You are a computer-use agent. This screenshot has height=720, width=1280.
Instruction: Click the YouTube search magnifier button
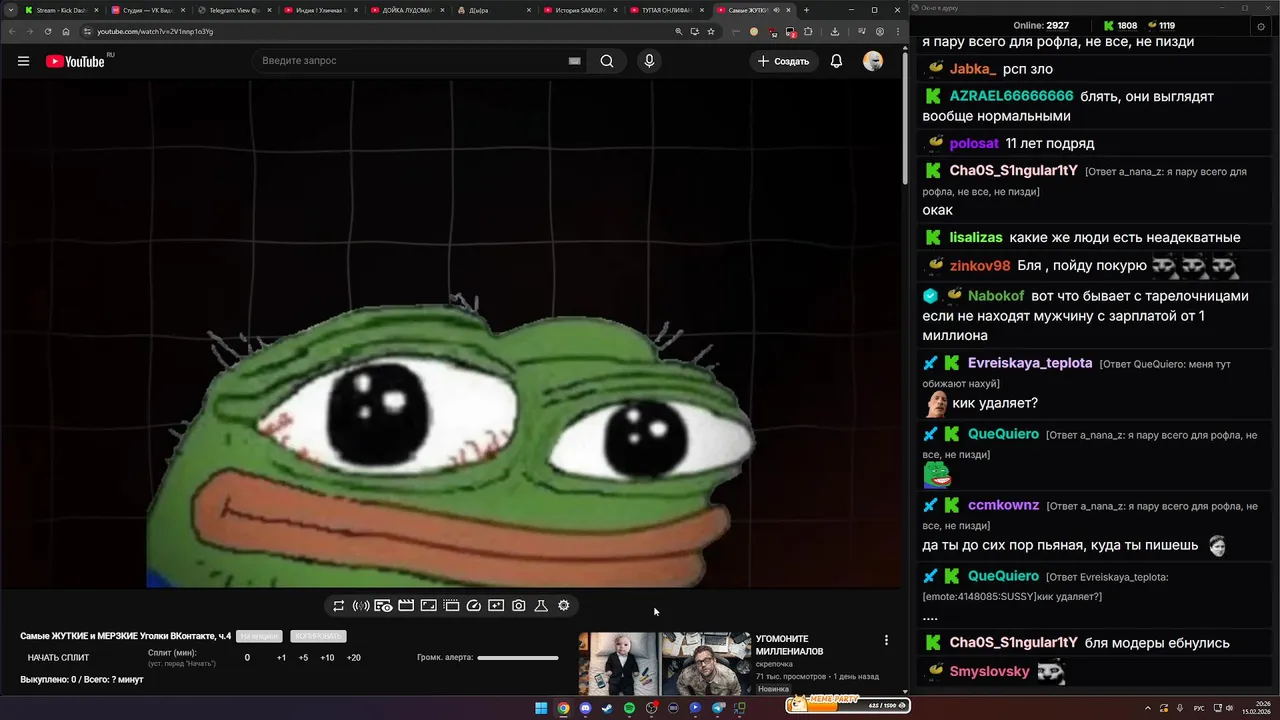pos(607,61)
